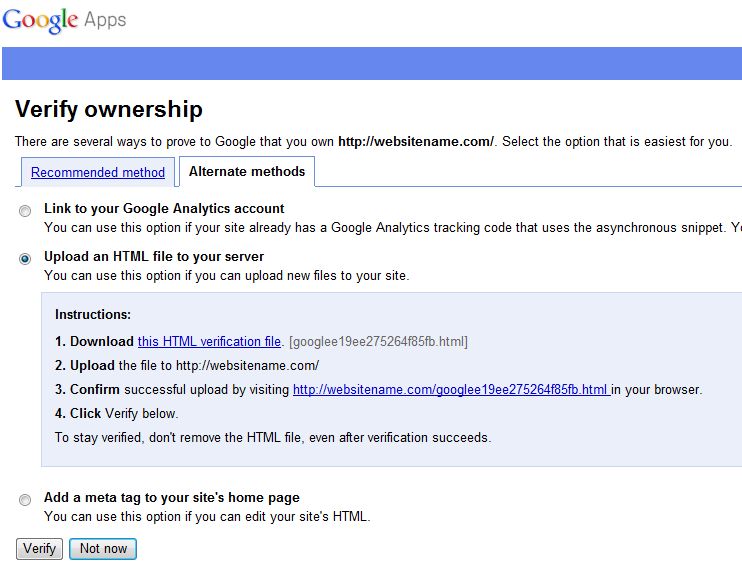Click the file name [googlee19ee275264f85fb.html]
742x583 pixels.
click(378, 342)
